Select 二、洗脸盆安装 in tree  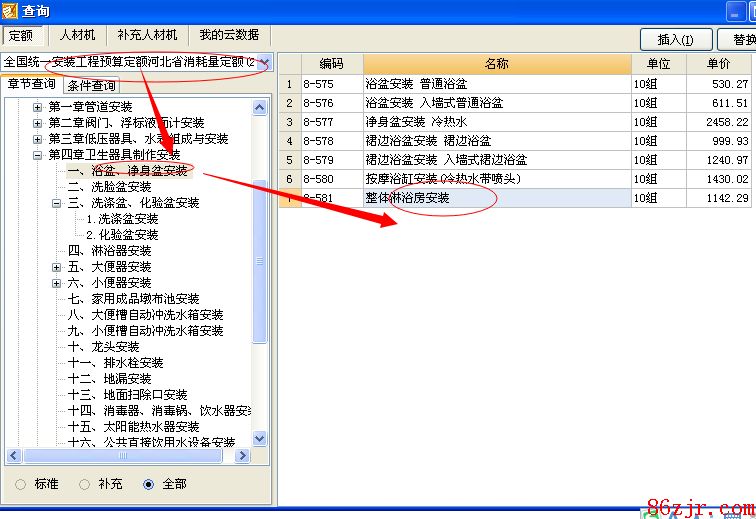pyautogui.click(x=110, y=187)
